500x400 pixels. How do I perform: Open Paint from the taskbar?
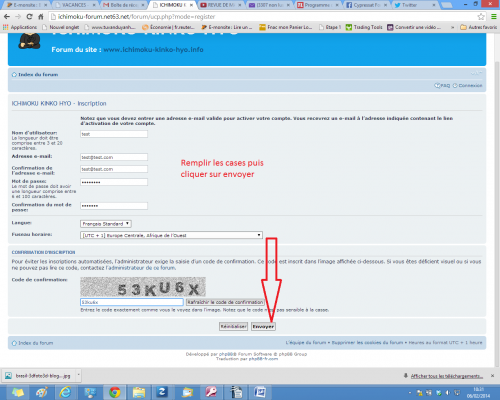(x=41, y=392)
